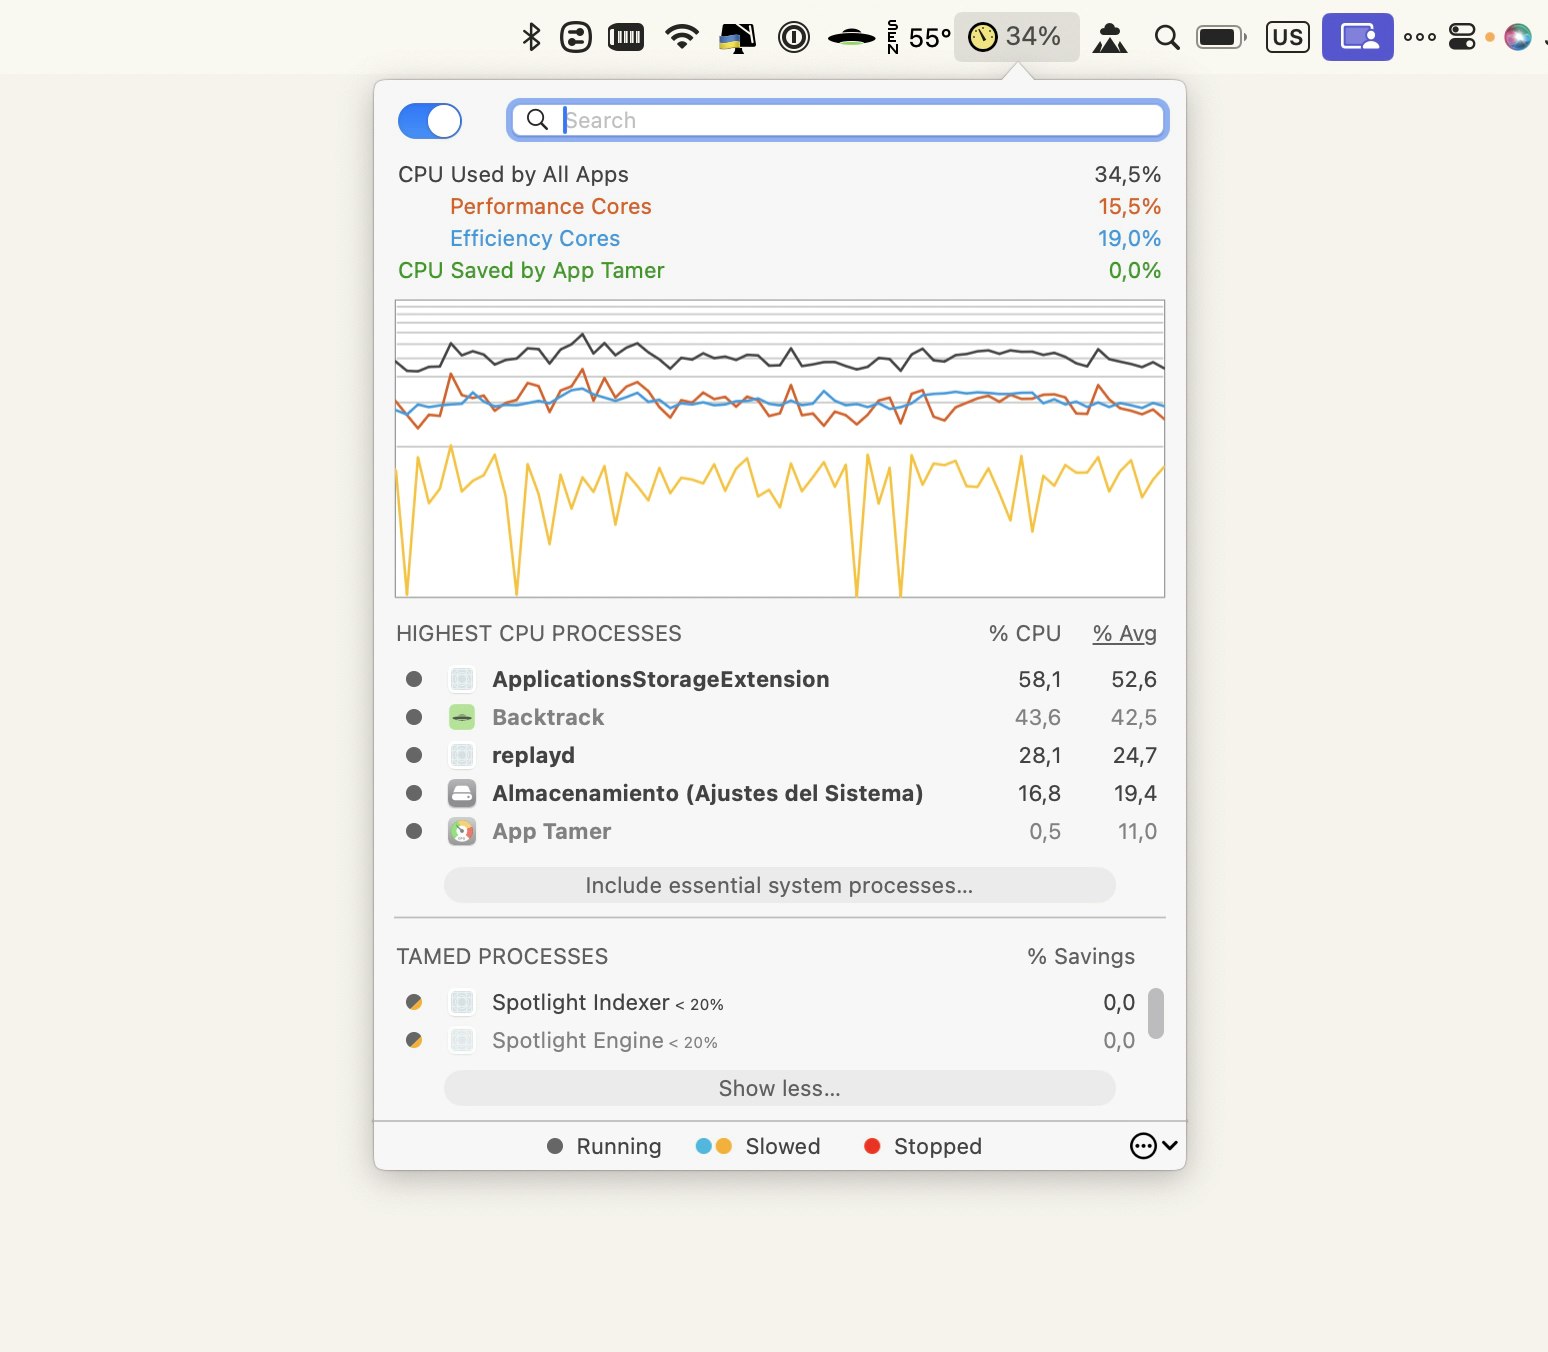Viewport: 1548px width, 1352px height.
Task: Click status dot for Backtrack
Action: click(414, 718)
